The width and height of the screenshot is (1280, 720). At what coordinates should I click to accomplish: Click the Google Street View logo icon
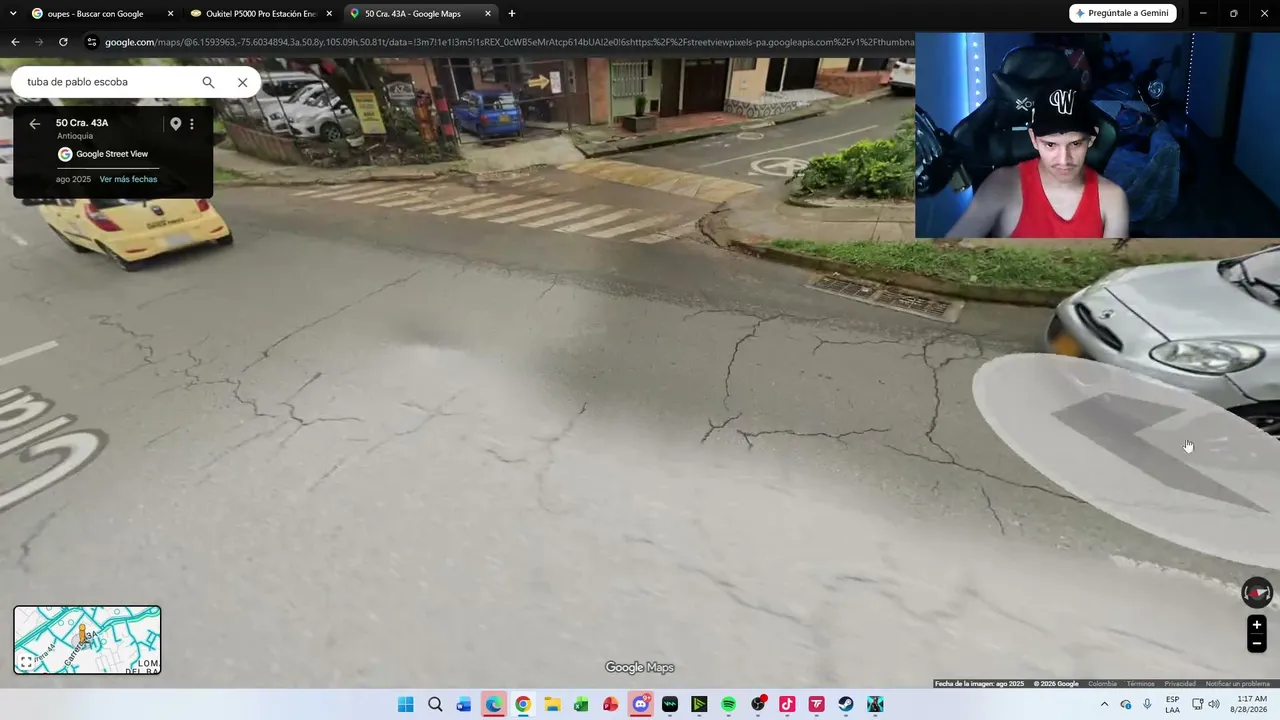pyautogui.click(x=65, y=154)
